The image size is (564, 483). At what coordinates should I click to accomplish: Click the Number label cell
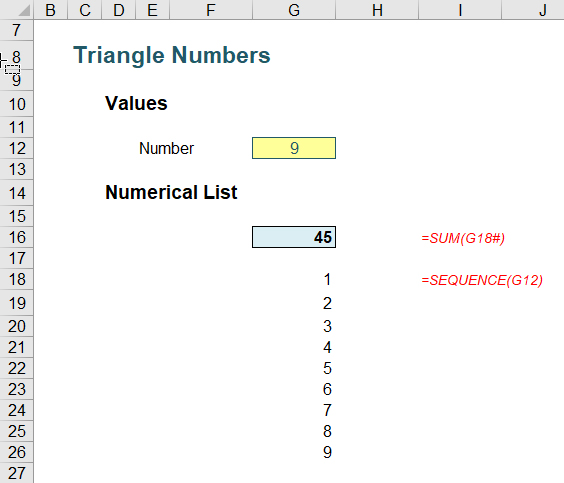[x=167, y=148]
